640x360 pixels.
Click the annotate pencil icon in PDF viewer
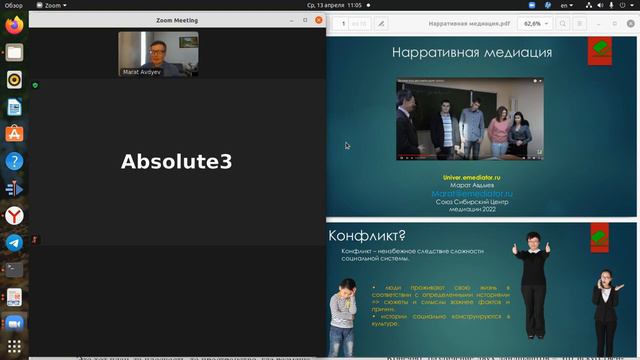pos(381,24)
